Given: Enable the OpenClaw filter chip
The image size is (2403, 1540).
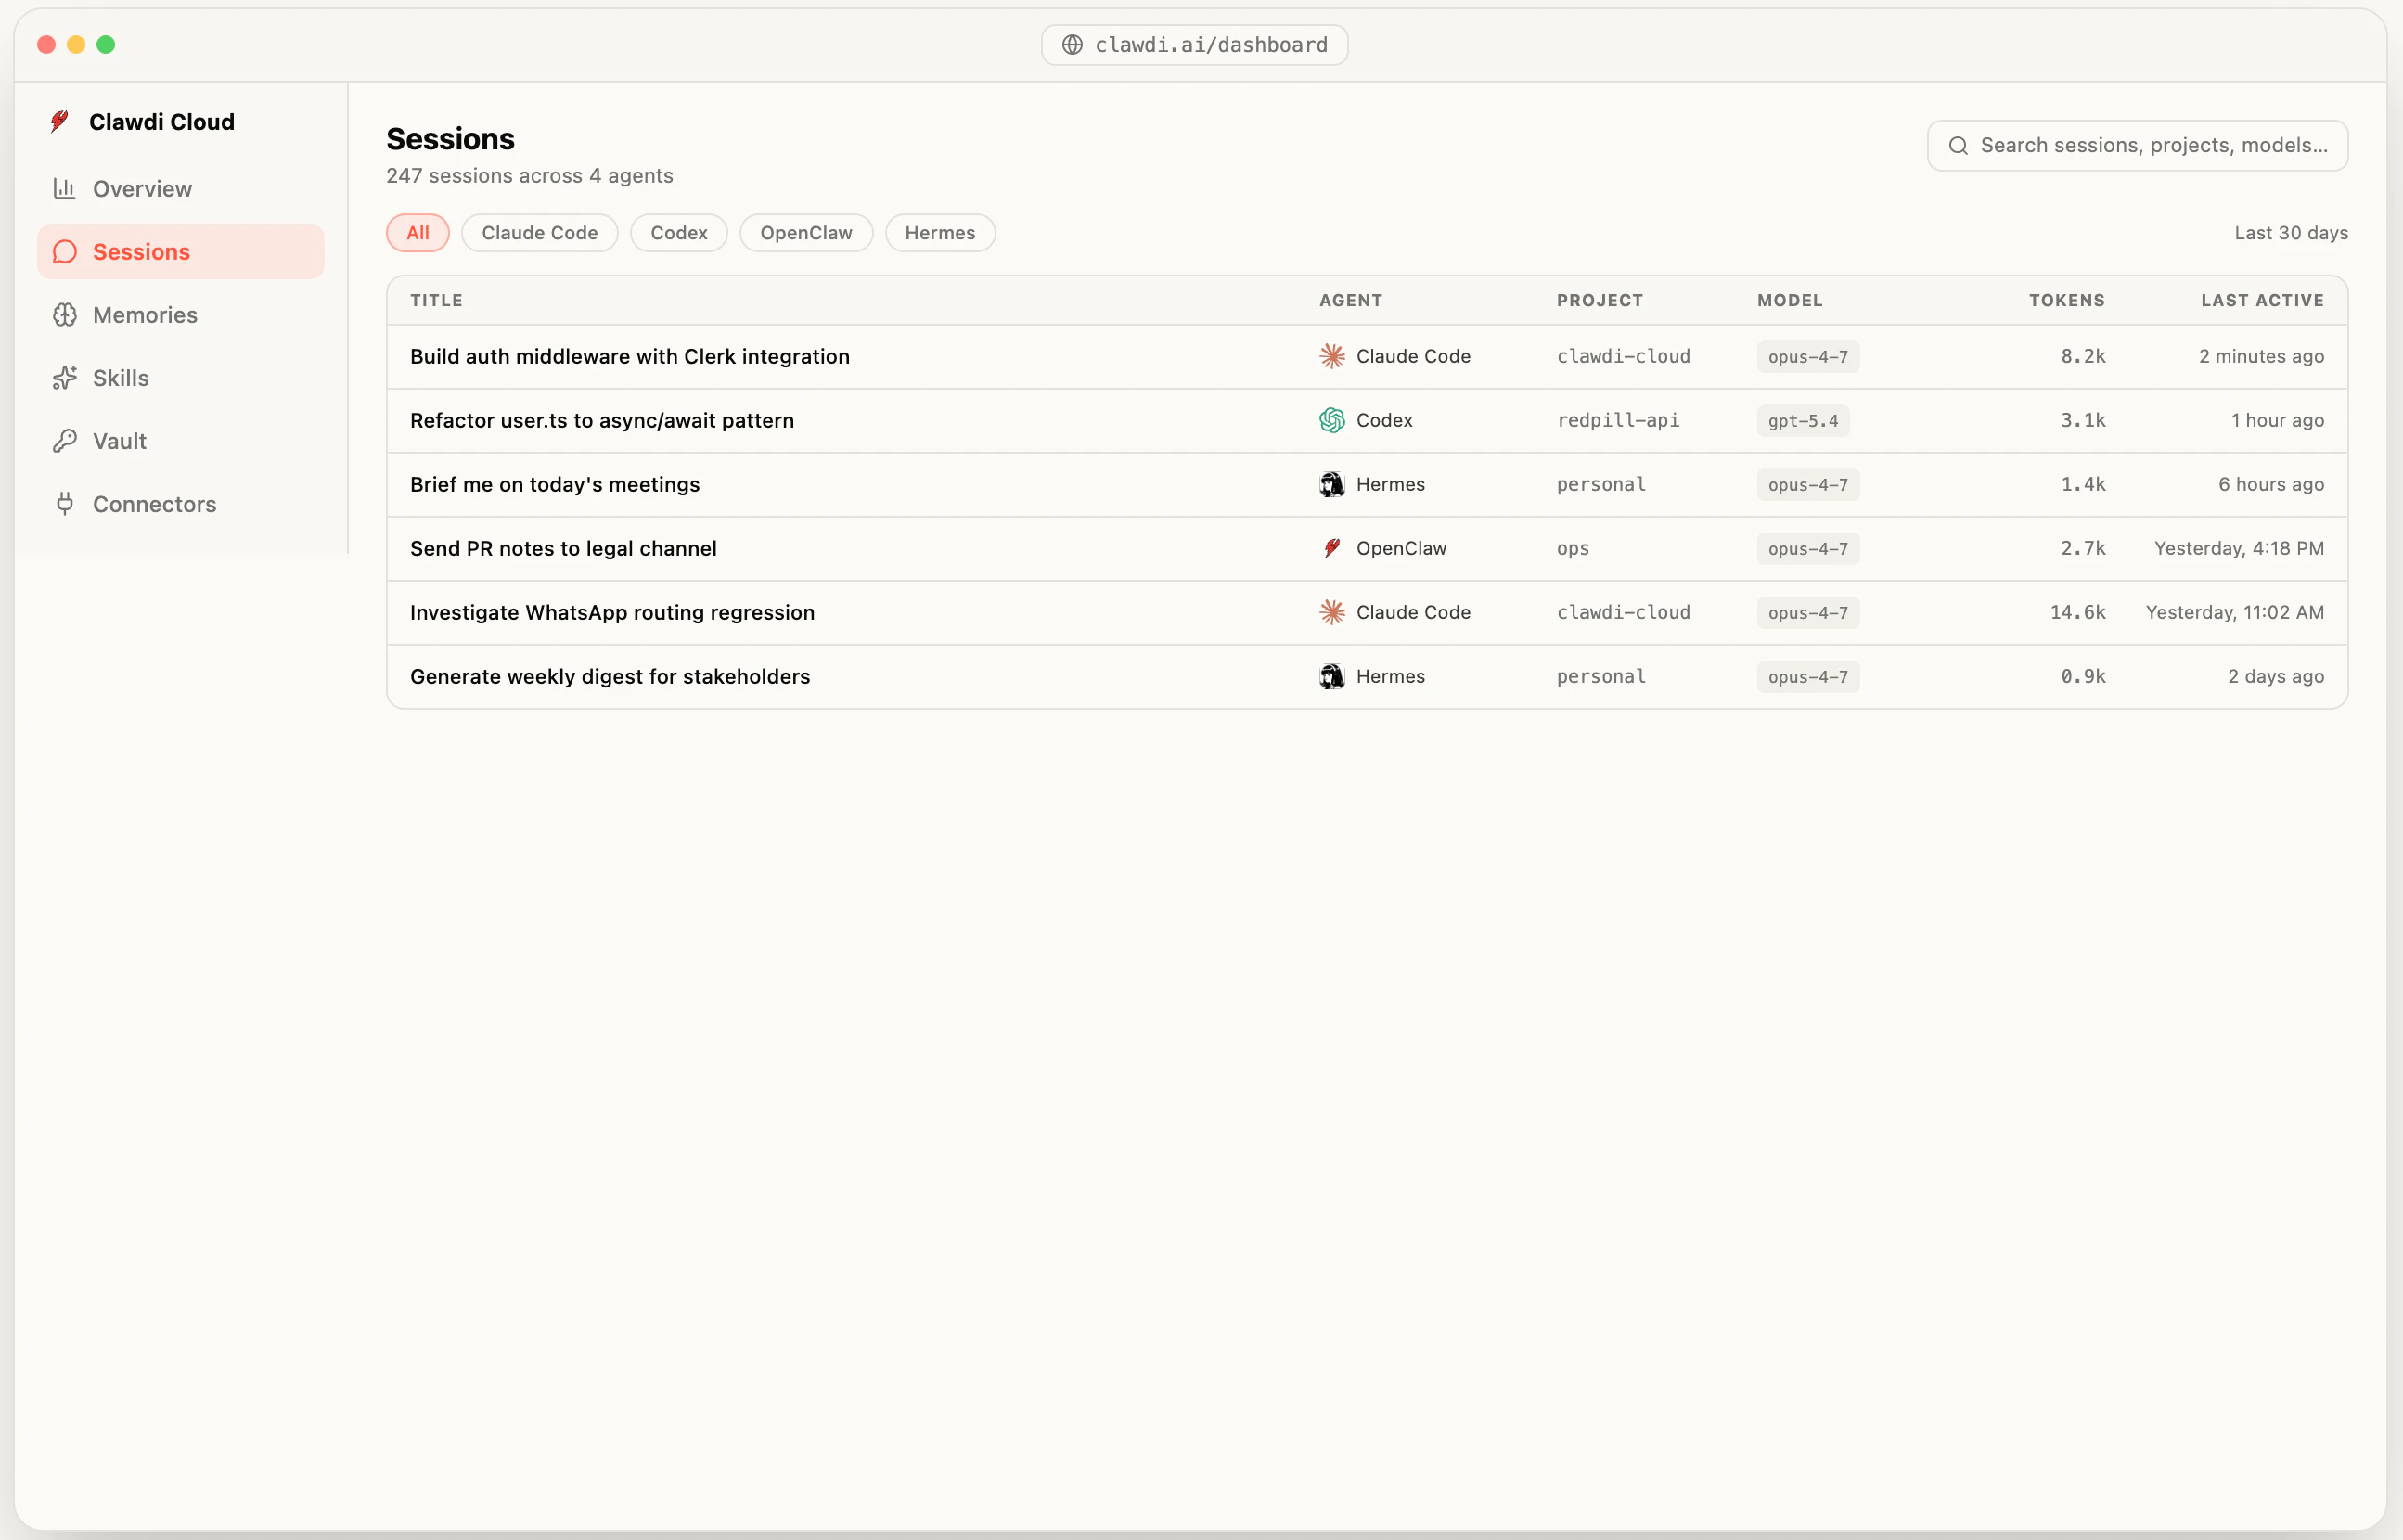Looking at the screenshot, I should point(805,232).
